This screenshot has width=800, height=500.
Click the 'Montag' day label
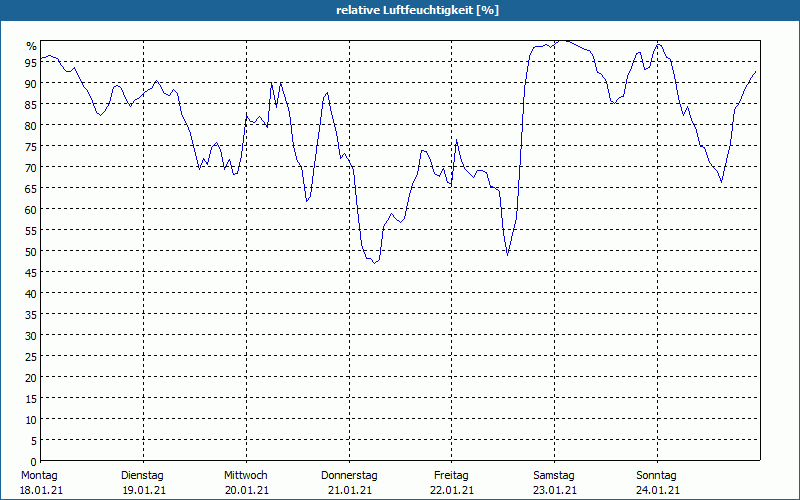pyautogui.click(x=39, y=476)
